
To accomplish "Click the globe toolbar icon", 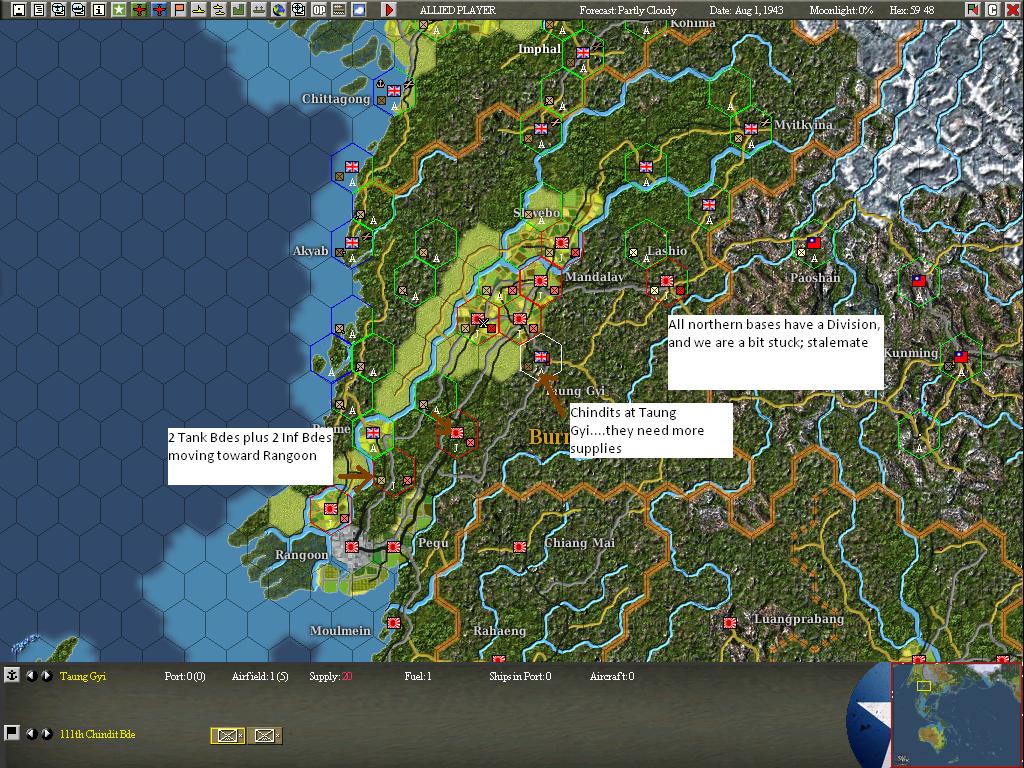I will (x=279, y=9).
